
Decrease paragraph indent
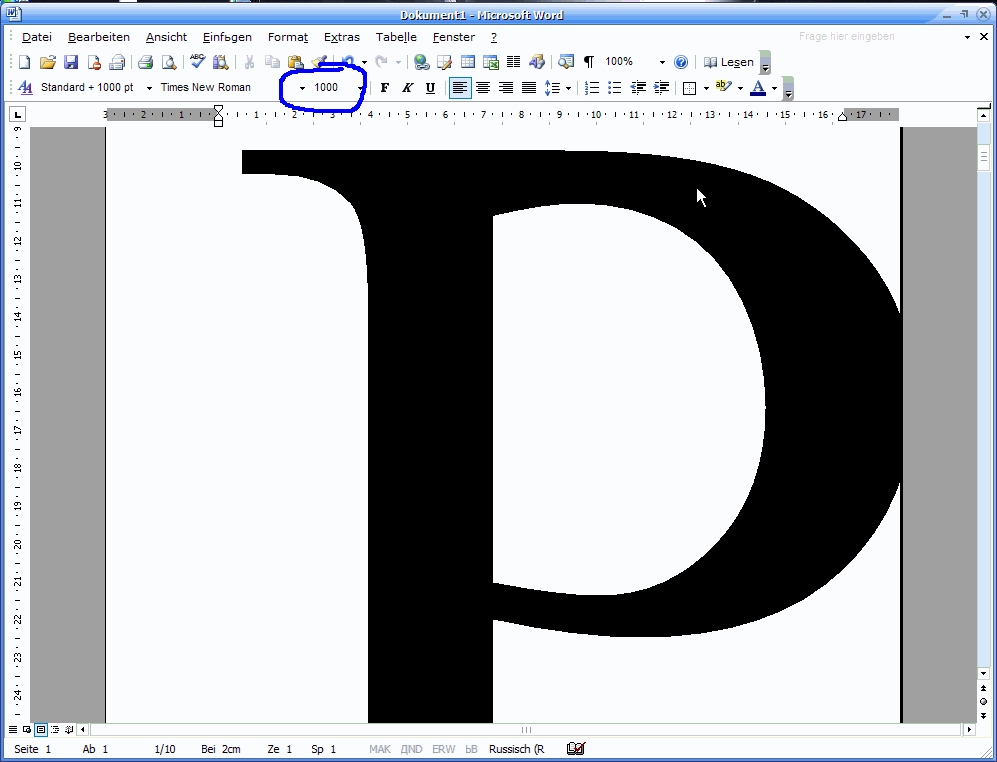[x=638, y=88]
